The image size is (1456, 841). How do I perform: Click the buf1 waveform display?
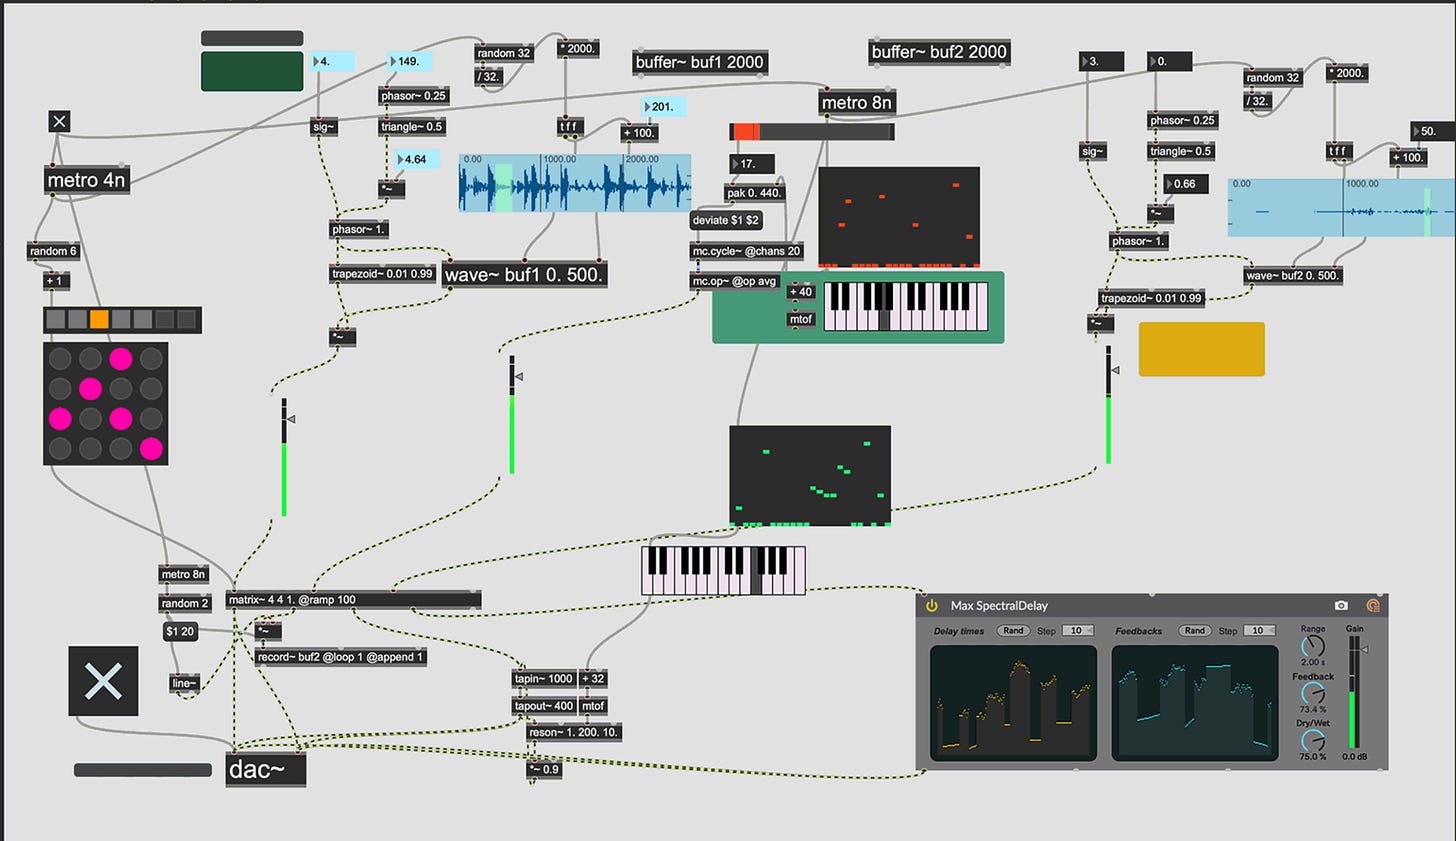[575, 183]
